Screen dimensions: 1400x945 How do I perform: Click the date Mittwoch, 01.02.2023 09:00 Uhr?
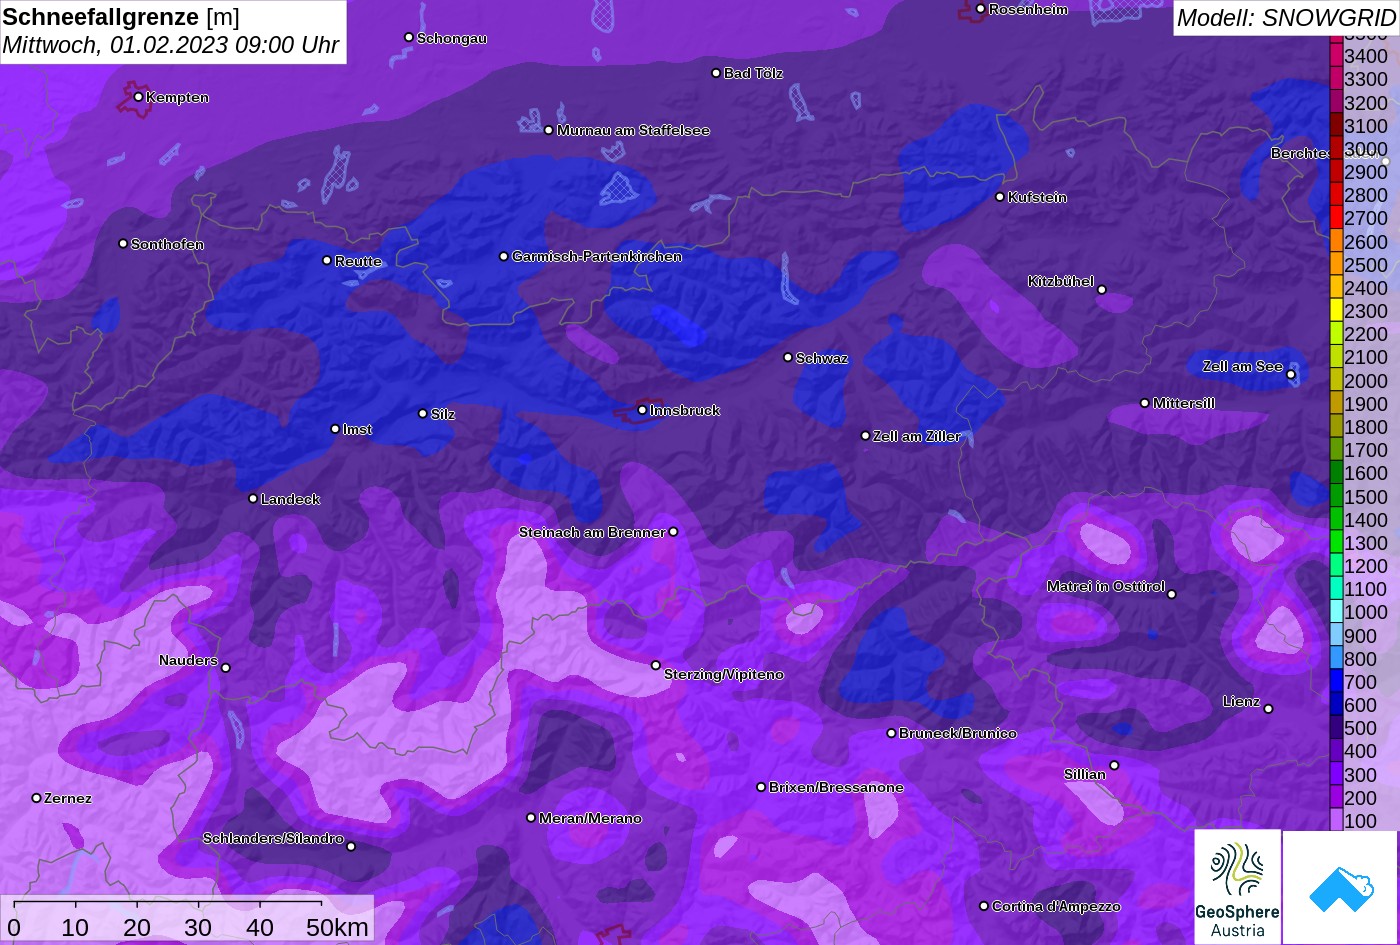coord(171,45)
